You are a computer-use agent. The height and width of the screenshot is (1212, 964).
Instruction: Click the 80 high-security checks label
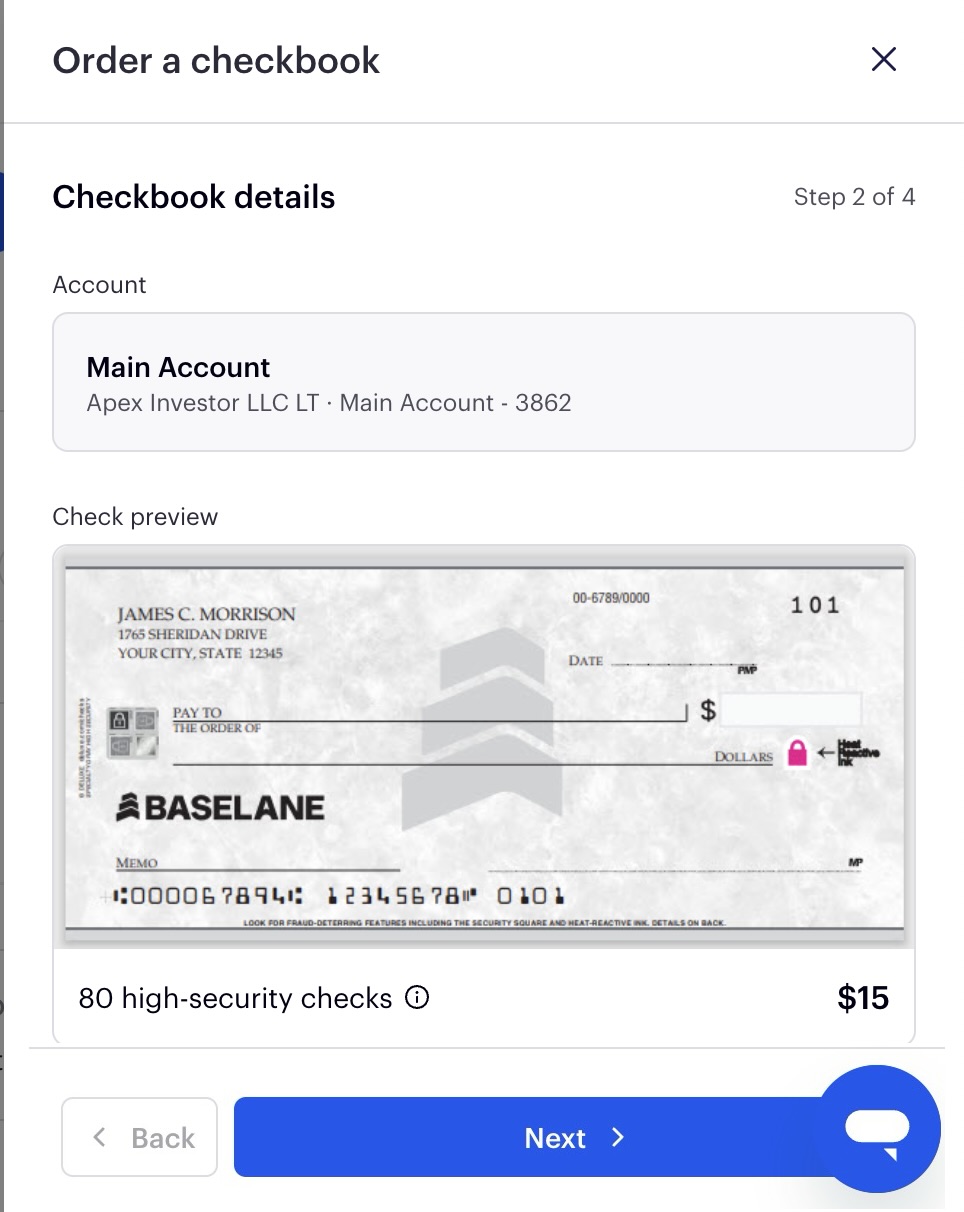coord(235,998)
